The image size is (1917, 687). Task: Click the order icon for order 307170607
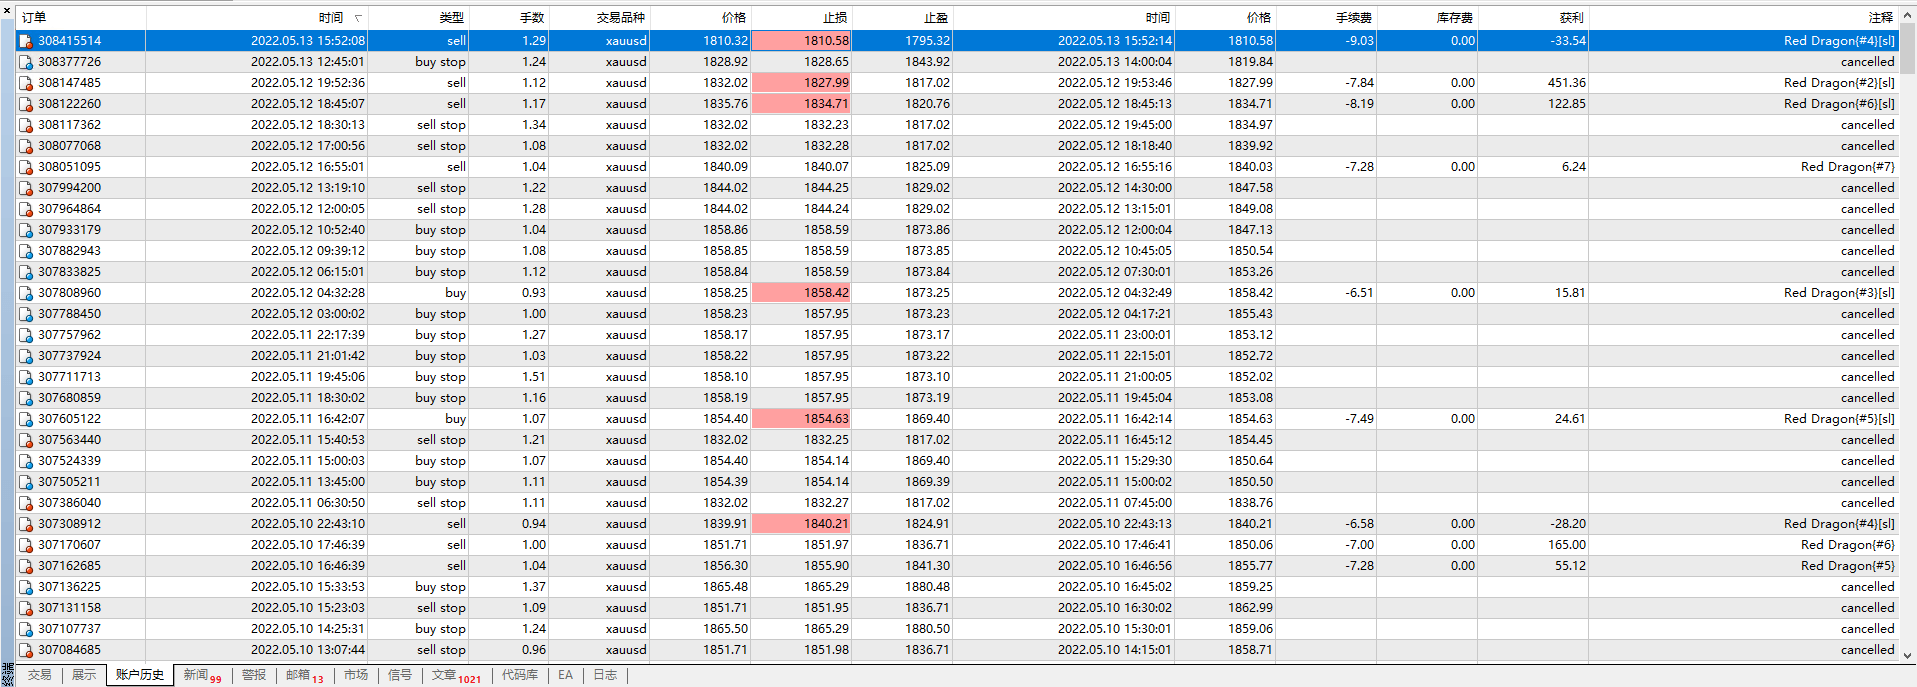tap(26, 545)
